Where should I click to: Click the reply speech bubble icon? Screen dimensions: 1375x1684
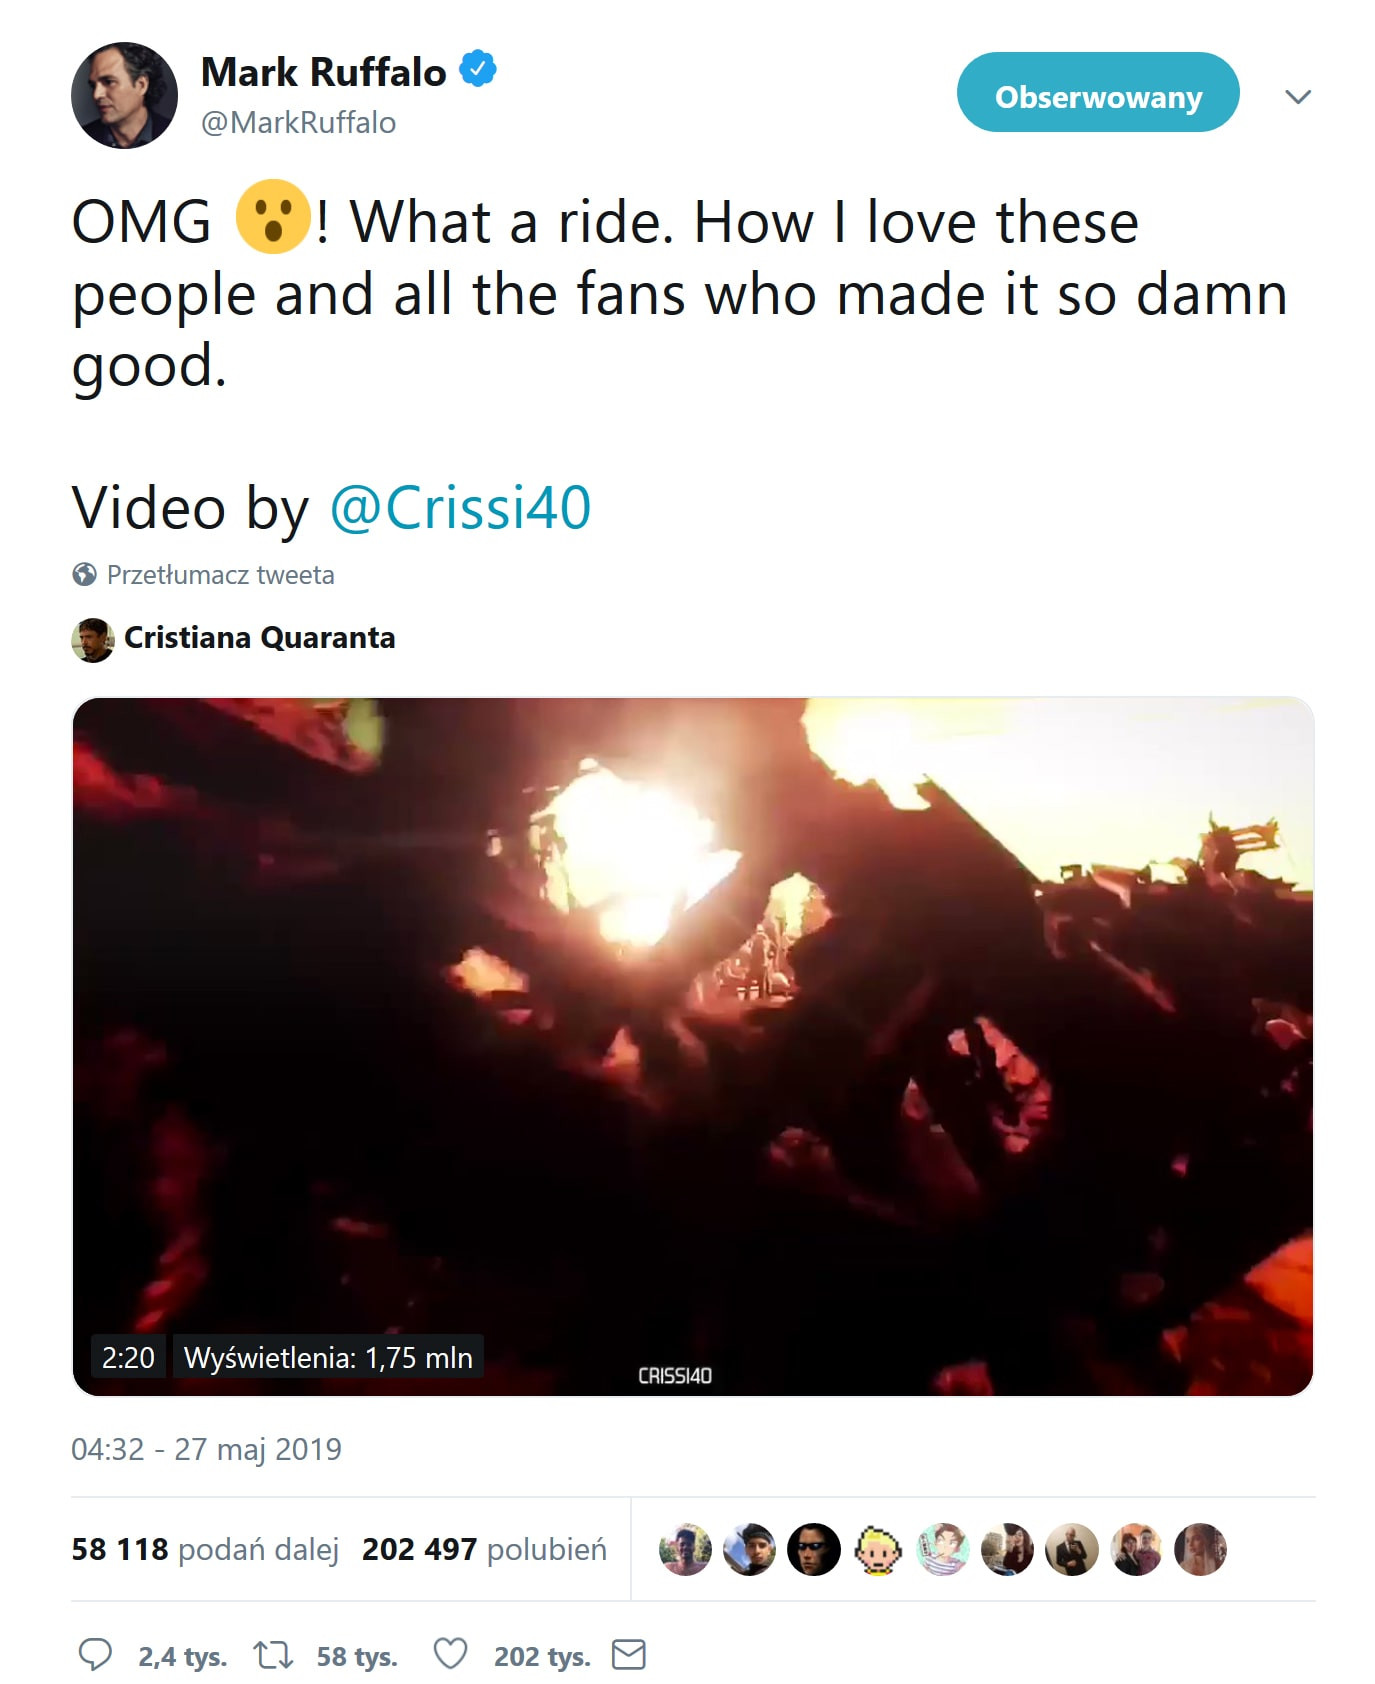click(95, 1655)
